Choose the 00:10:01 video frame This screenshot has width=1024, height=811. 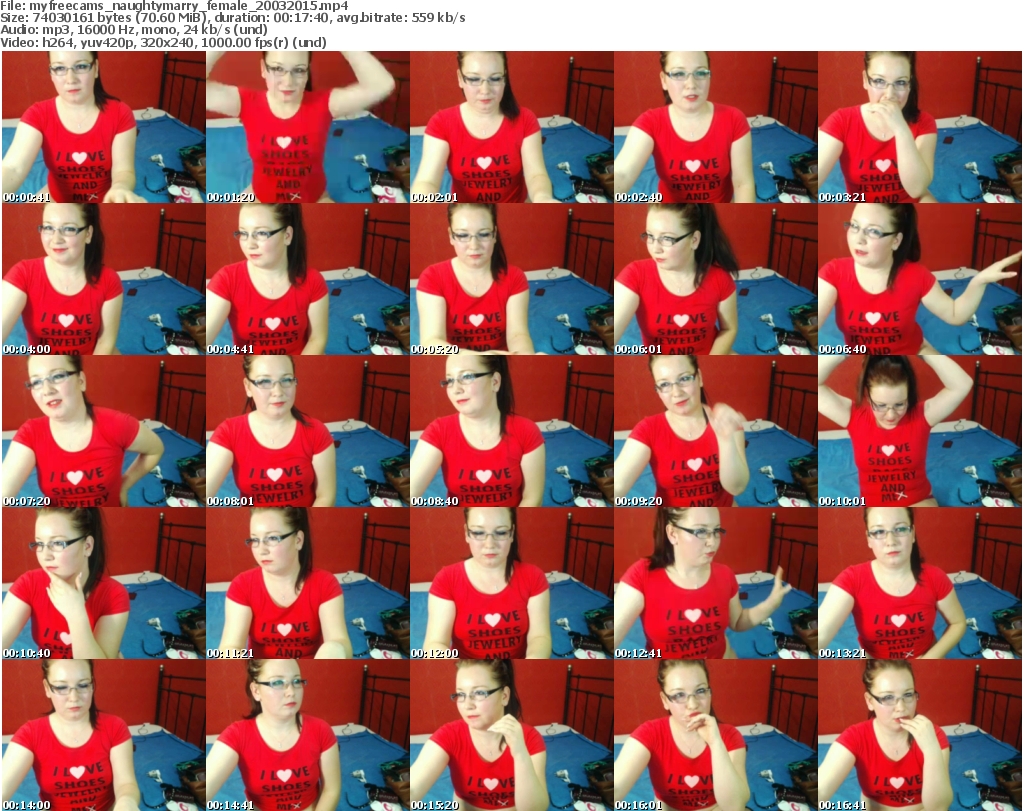(920, 432)
